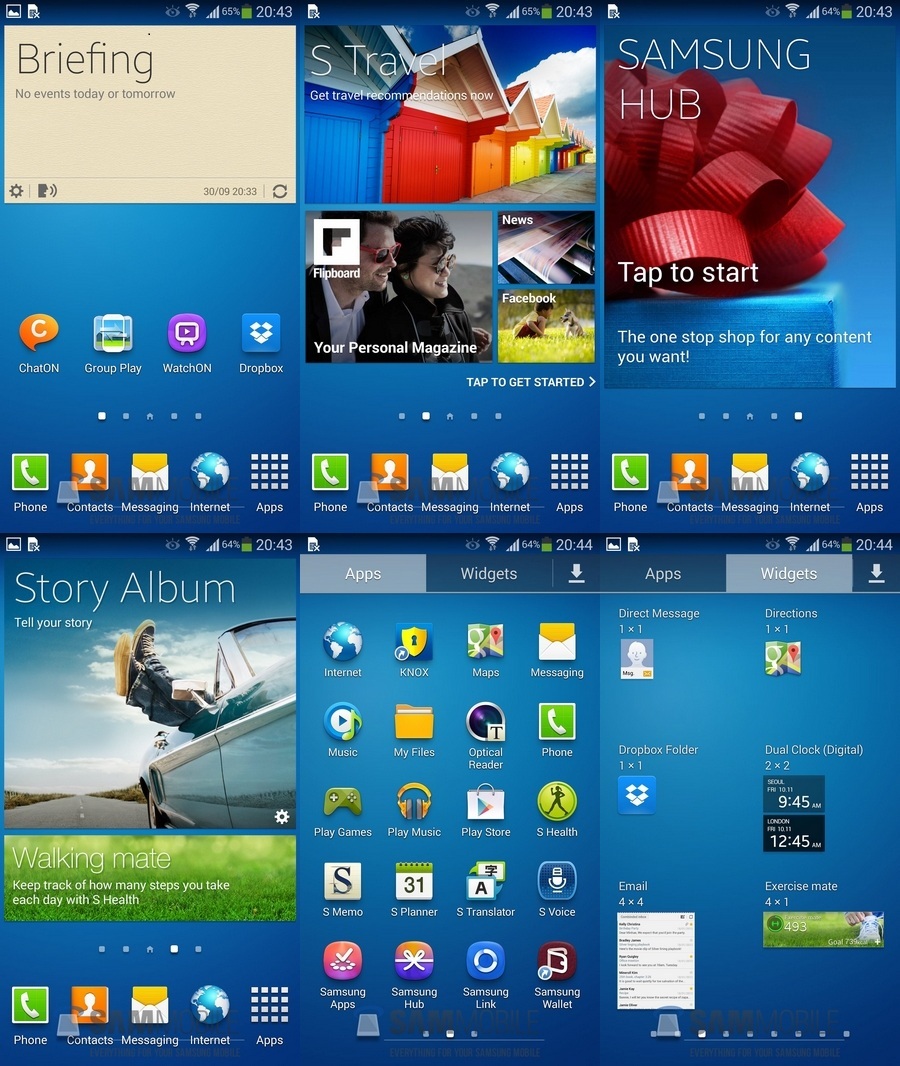Launch Samsung Link
900x1066 pixels.
point(485,961)
